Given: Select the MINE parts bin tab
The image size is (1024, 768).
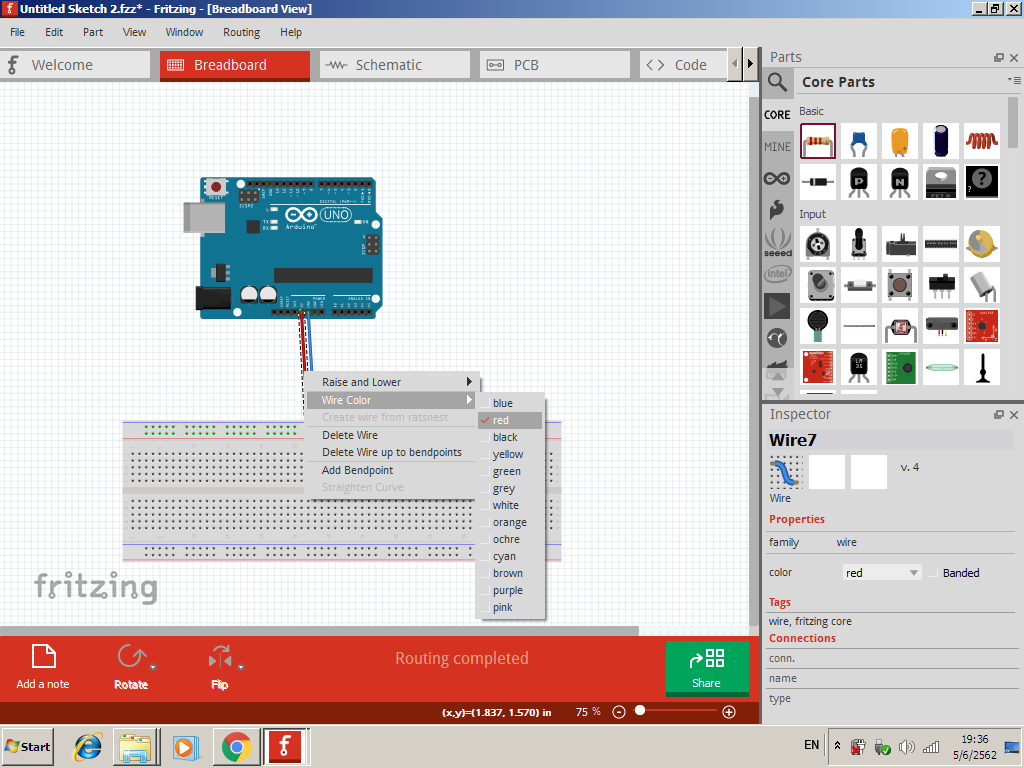Looking at the screenshot, I should point(777,147).
